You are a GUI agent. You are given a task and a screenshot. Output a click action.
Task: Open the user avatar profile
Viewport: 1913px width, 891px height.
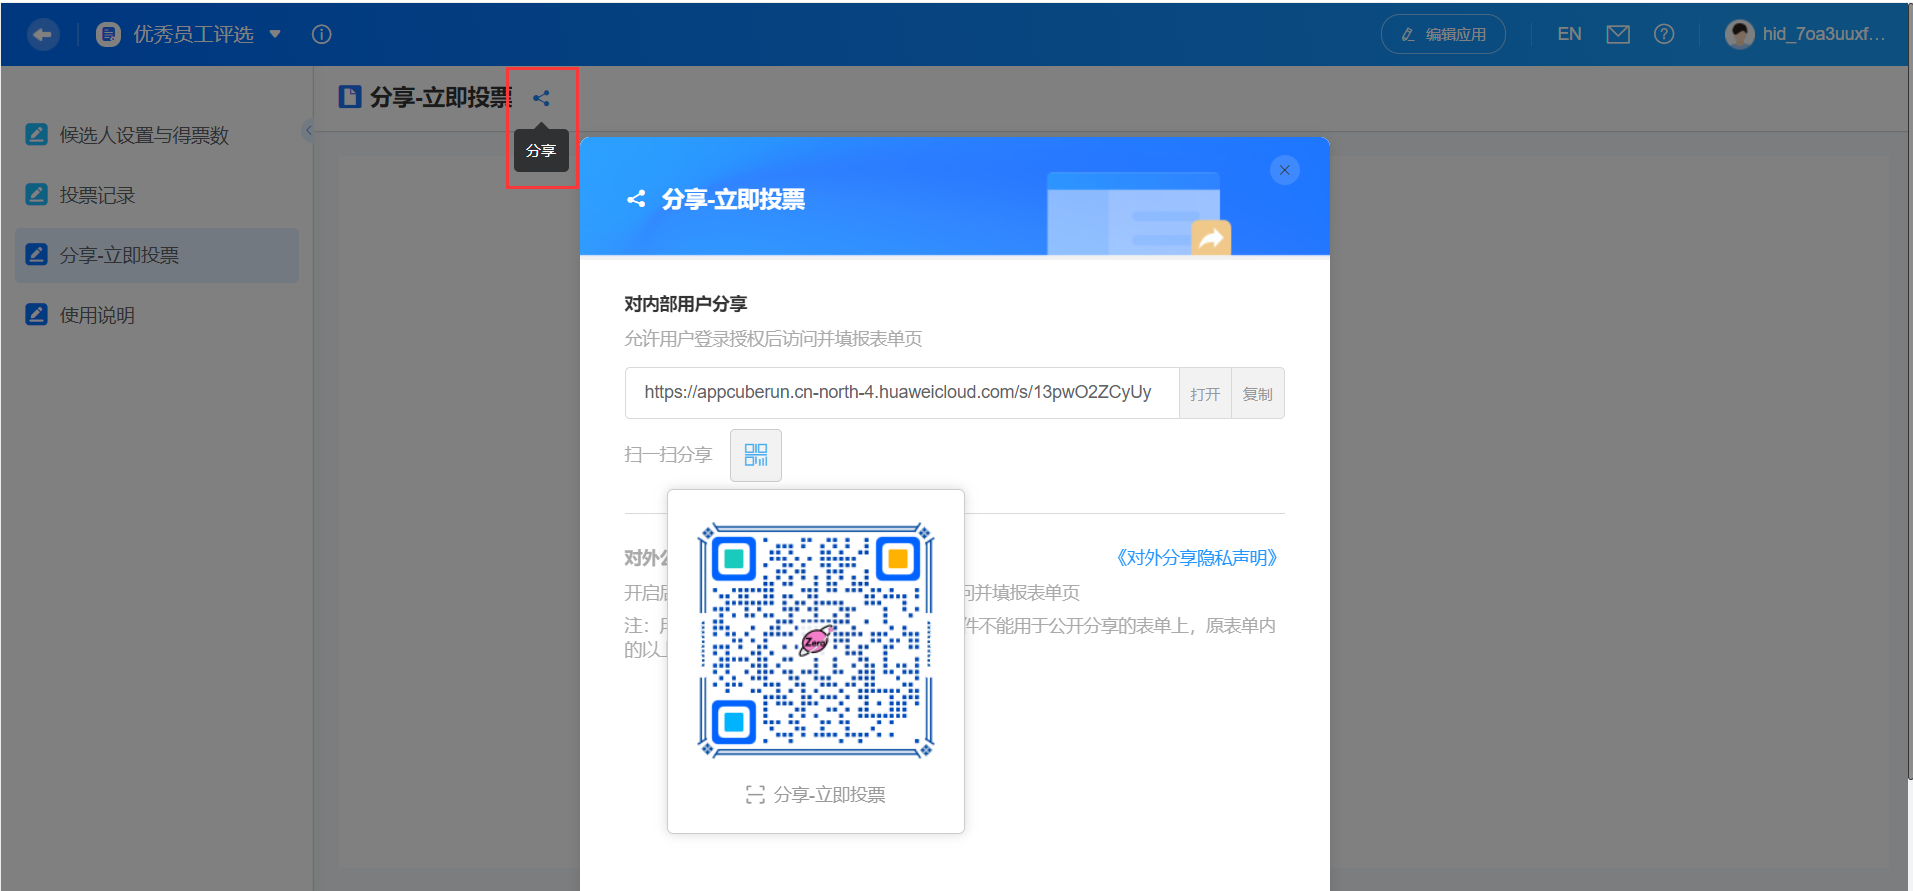tap(1740, 34)
